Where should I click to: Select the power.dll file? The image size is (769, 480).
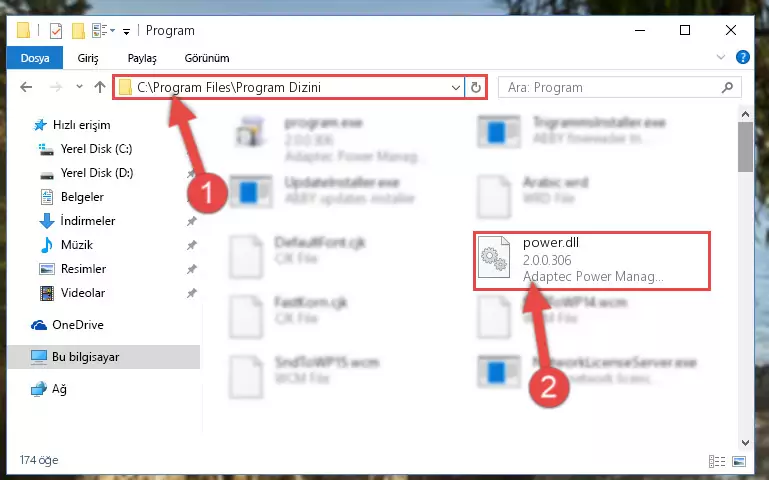click(x=591, y=261)
